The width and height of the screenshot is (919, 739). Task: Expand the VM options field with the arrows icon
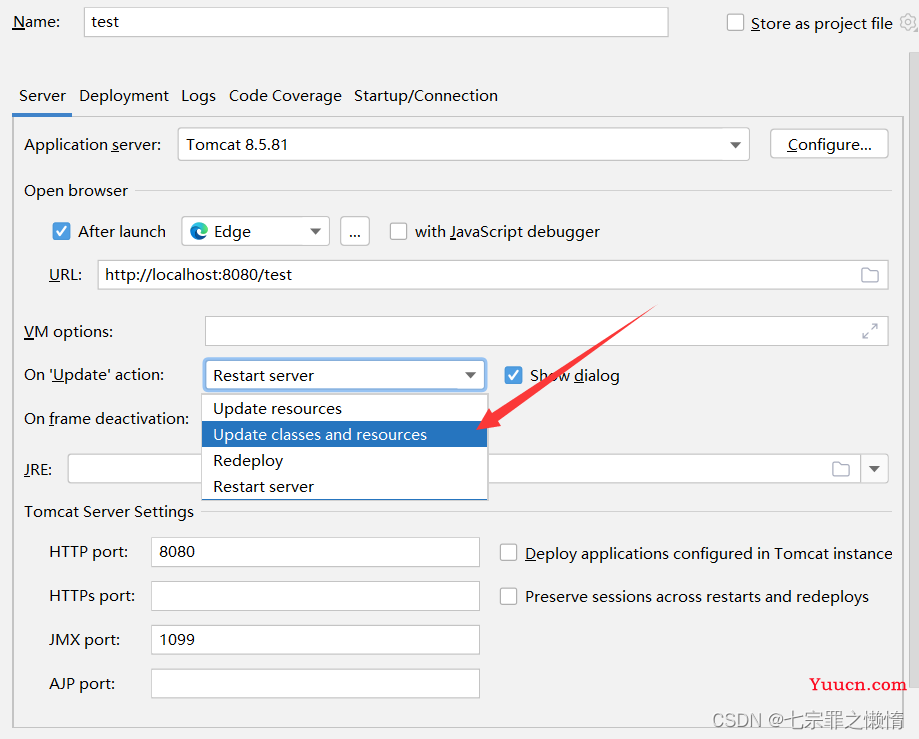870,331
